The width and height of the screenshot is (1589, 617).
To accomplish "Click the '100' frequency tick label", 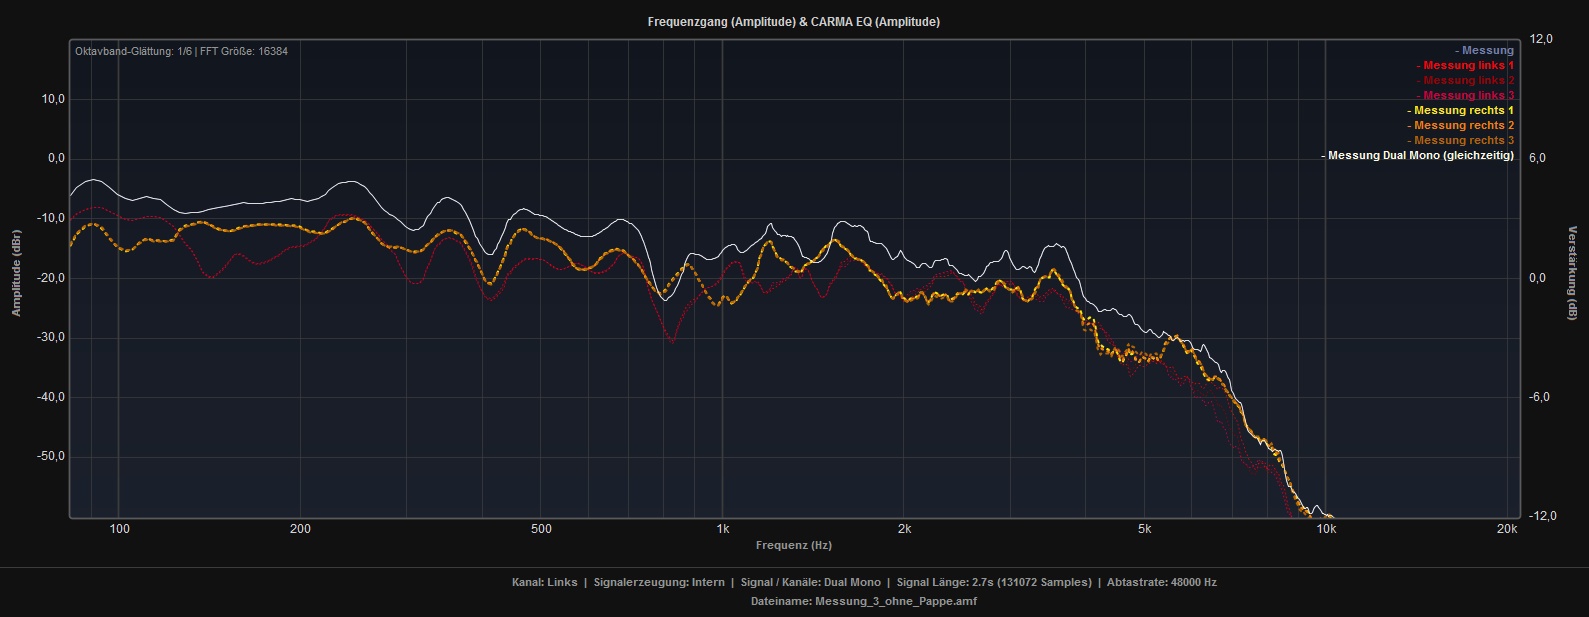I will click(119, 529).
